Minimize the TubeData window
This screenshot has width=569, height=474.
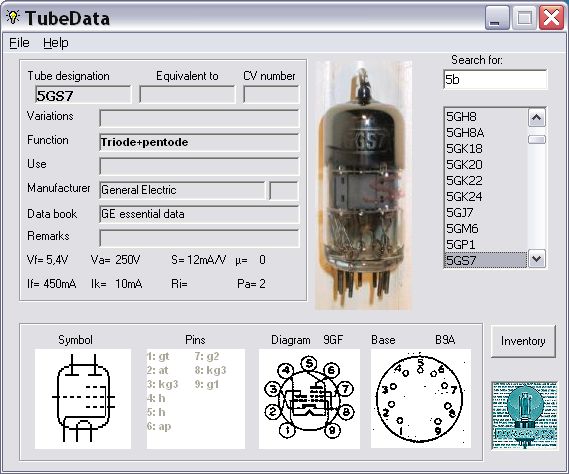497,18
